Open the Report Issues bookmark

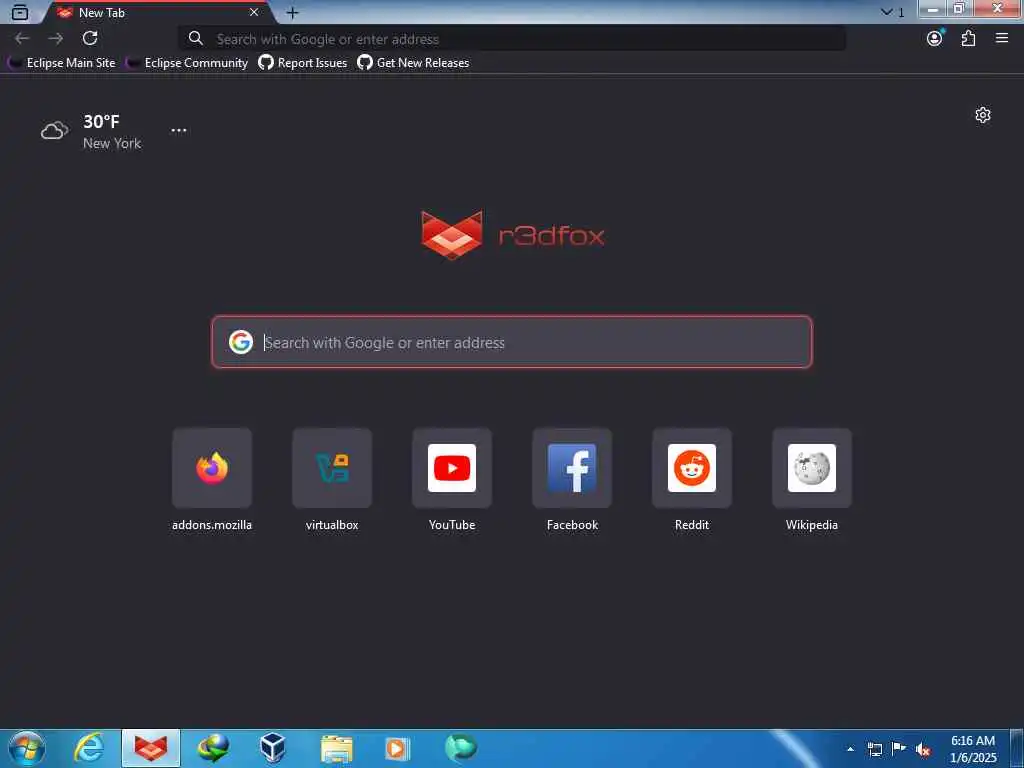(x=302, y=63)
